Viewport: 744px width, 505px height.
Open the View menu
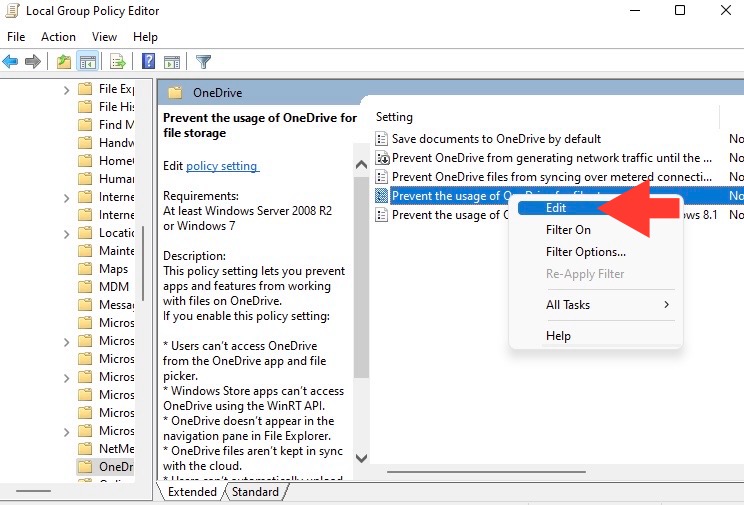pos(104,37)
